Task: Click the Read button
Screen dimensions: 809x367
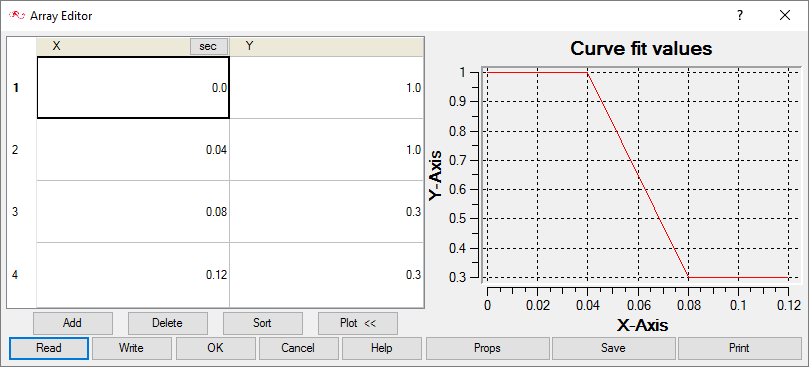Action: tap(49, 348)
